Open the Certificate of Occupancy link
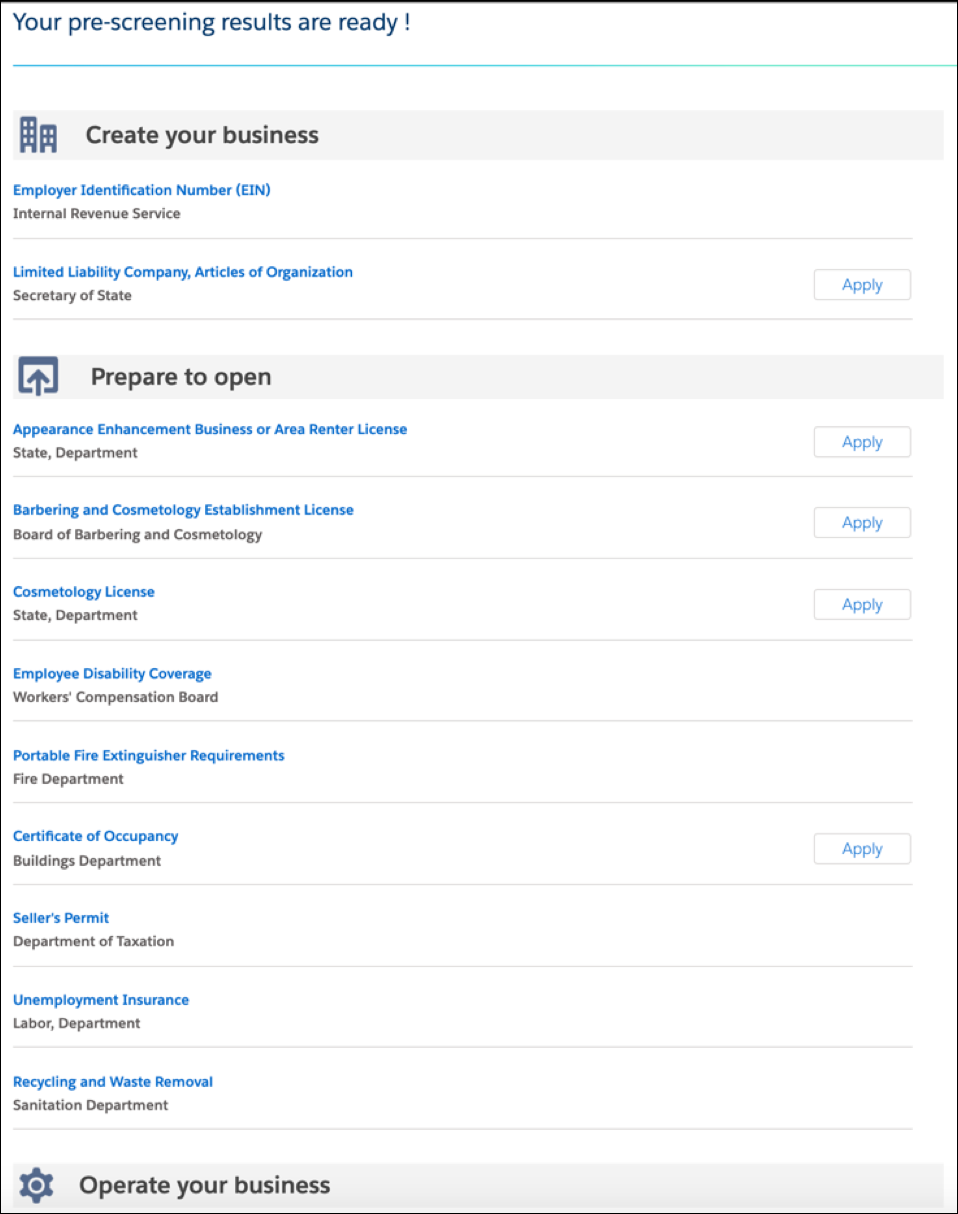Screen dimensions: 958x1214 click(95, 835)
